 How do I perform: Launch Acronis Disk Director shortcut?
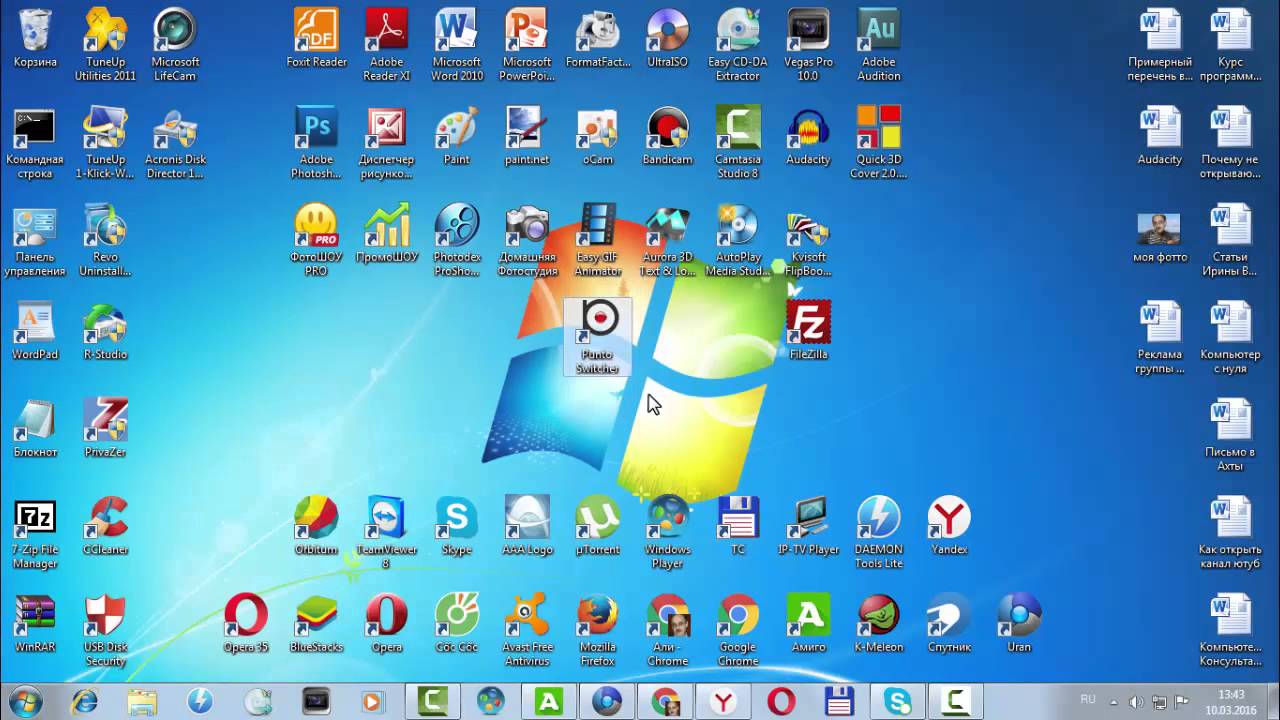pos(175,142)
